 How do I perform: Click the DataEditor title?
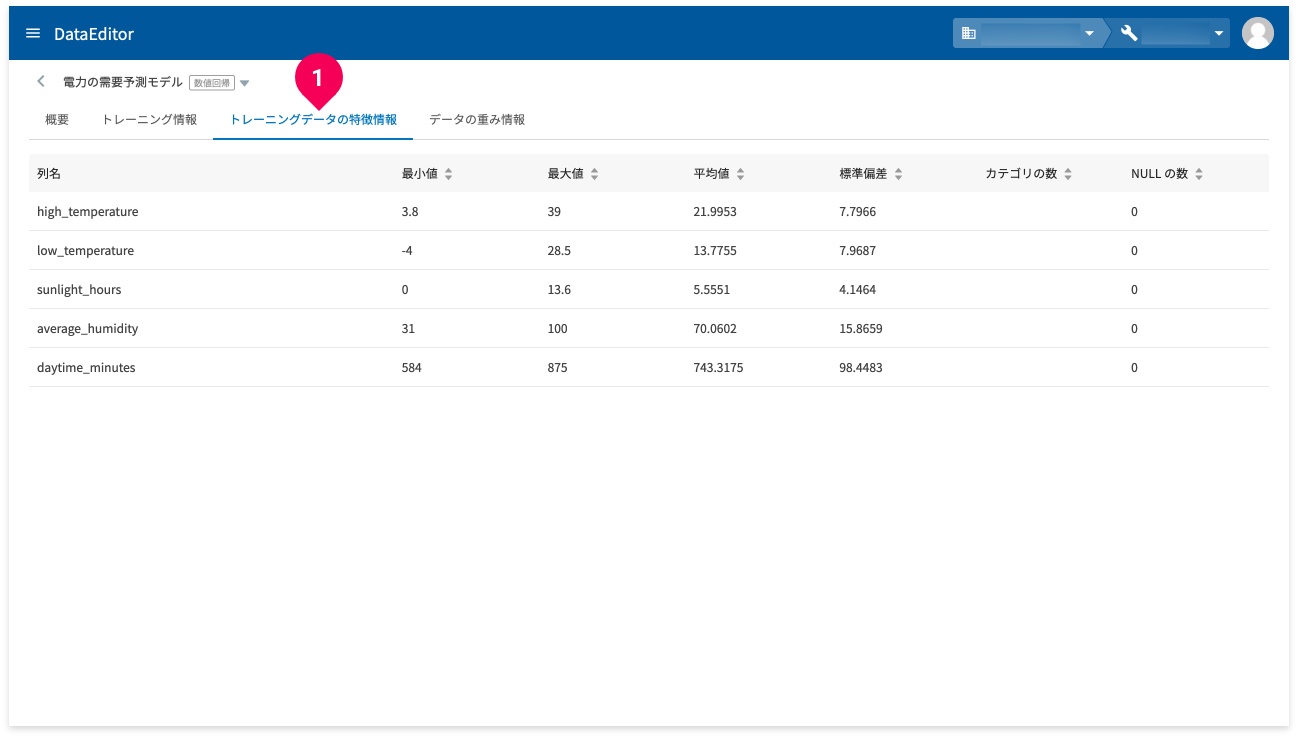pyautogui.click(x=94, y=34)
